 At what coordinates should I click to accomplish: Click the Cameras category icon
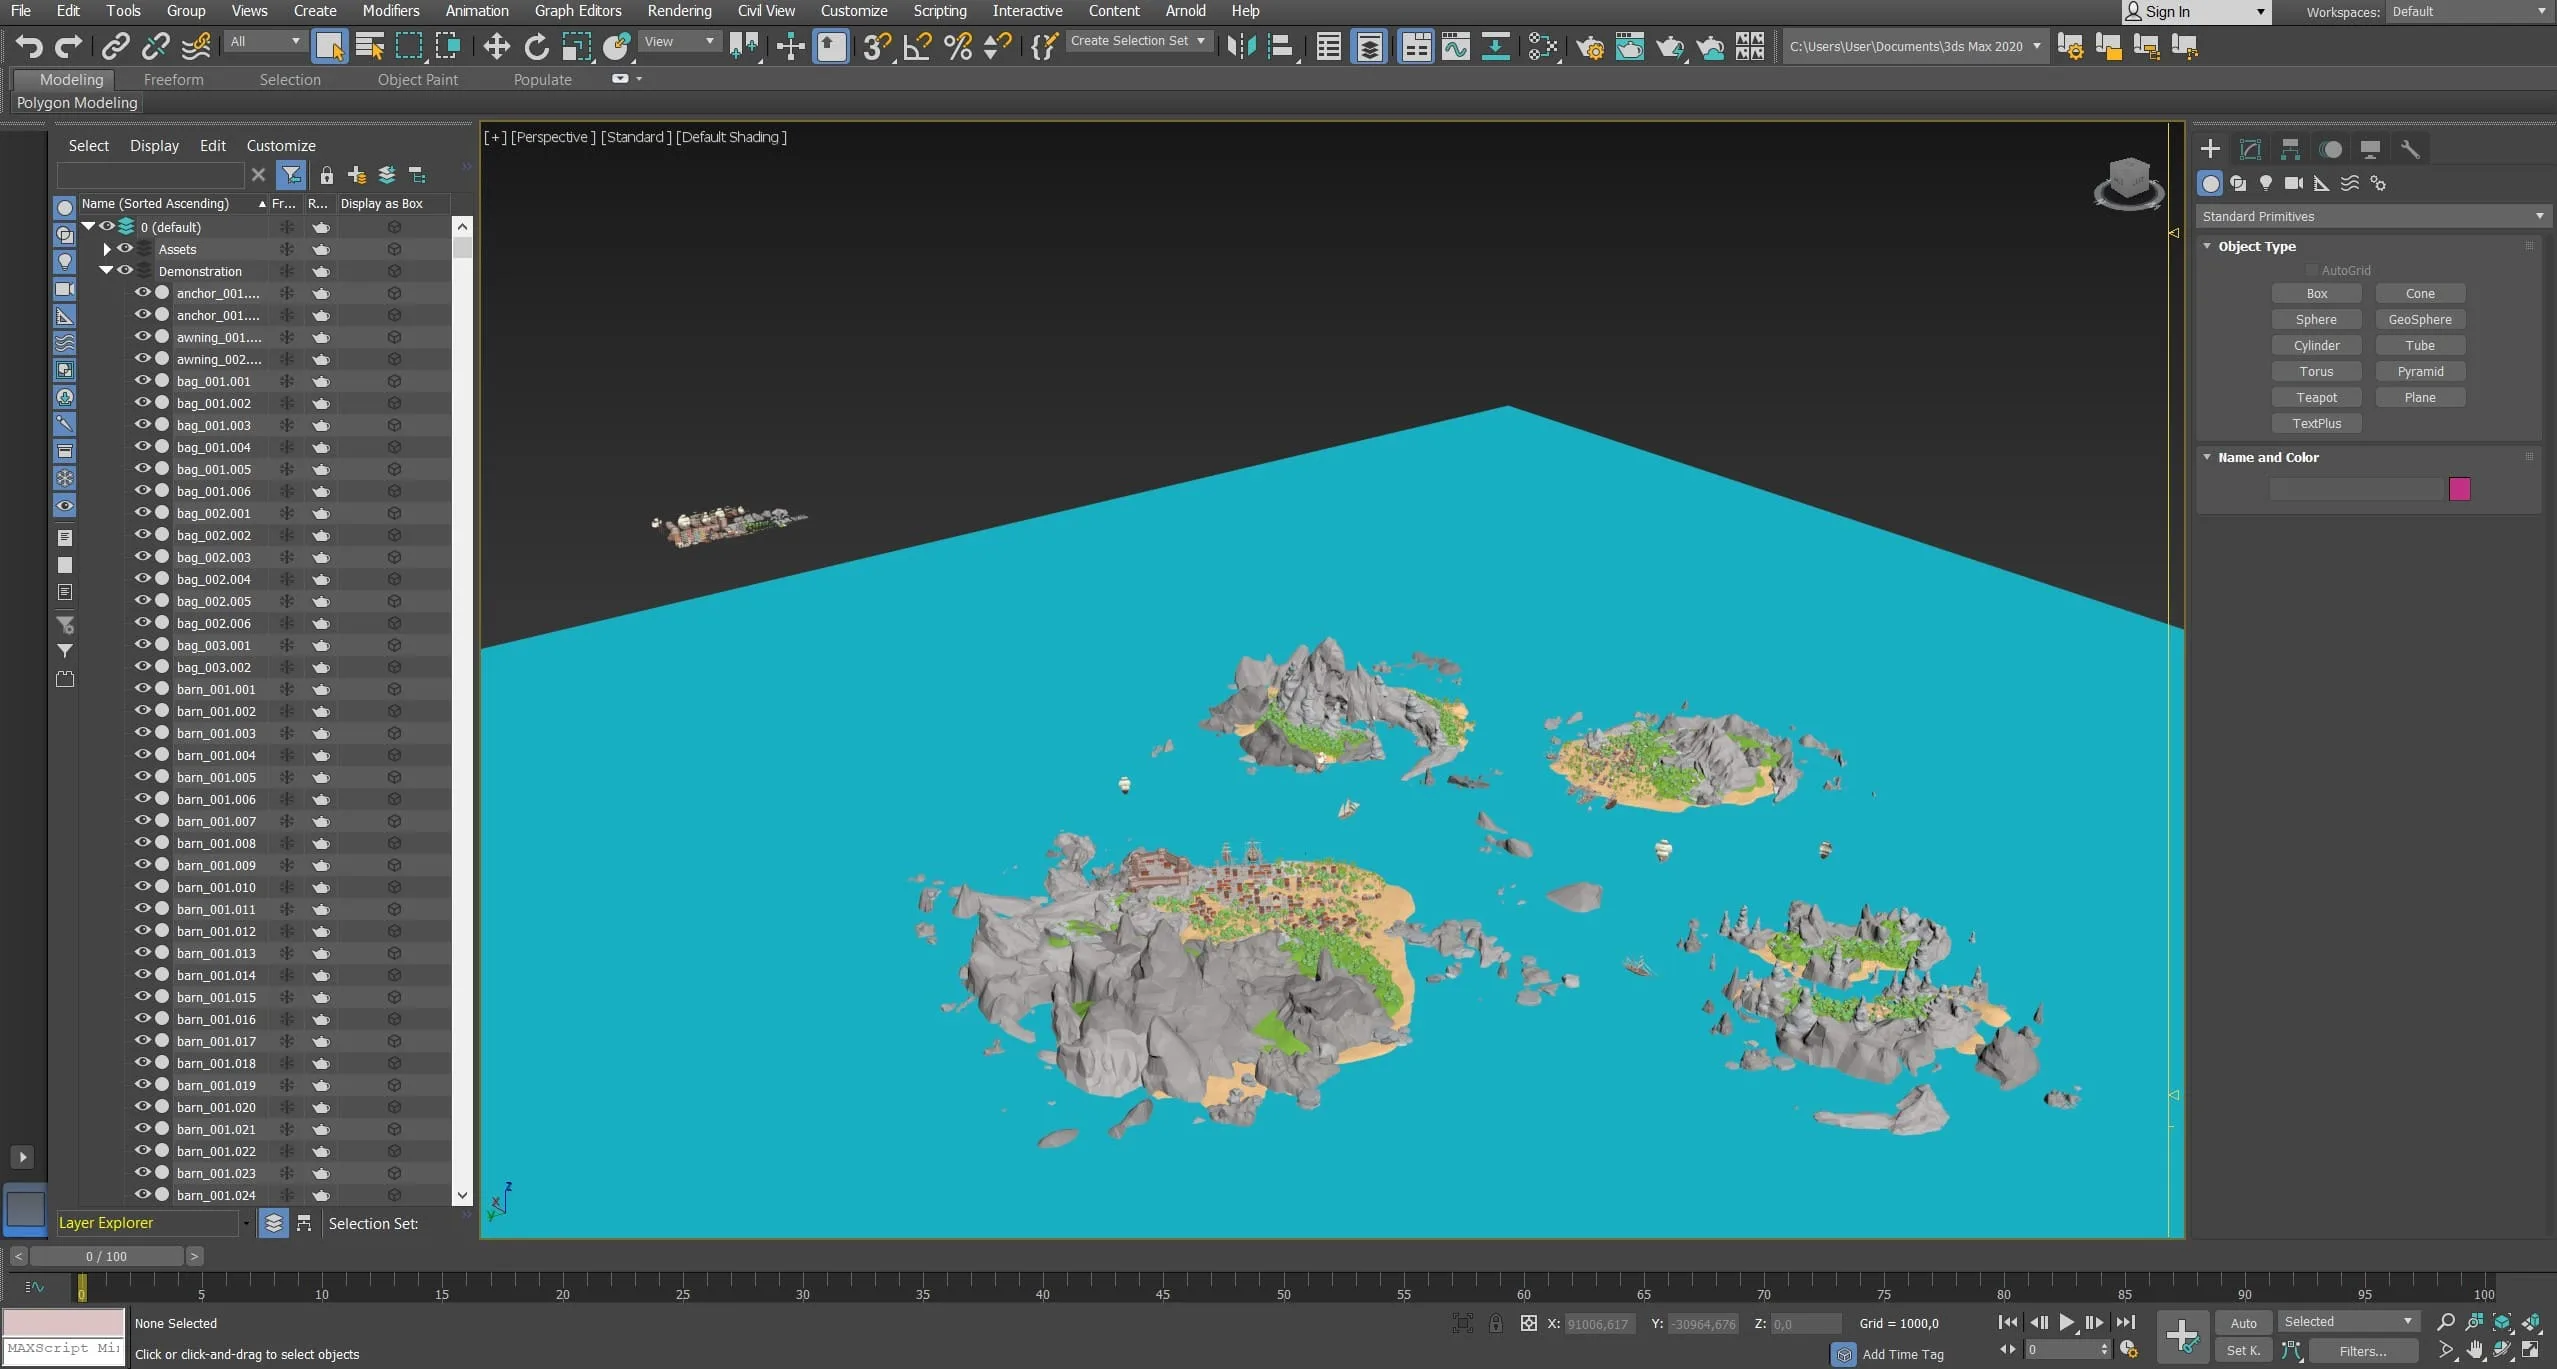click(x=2294, y=183)
